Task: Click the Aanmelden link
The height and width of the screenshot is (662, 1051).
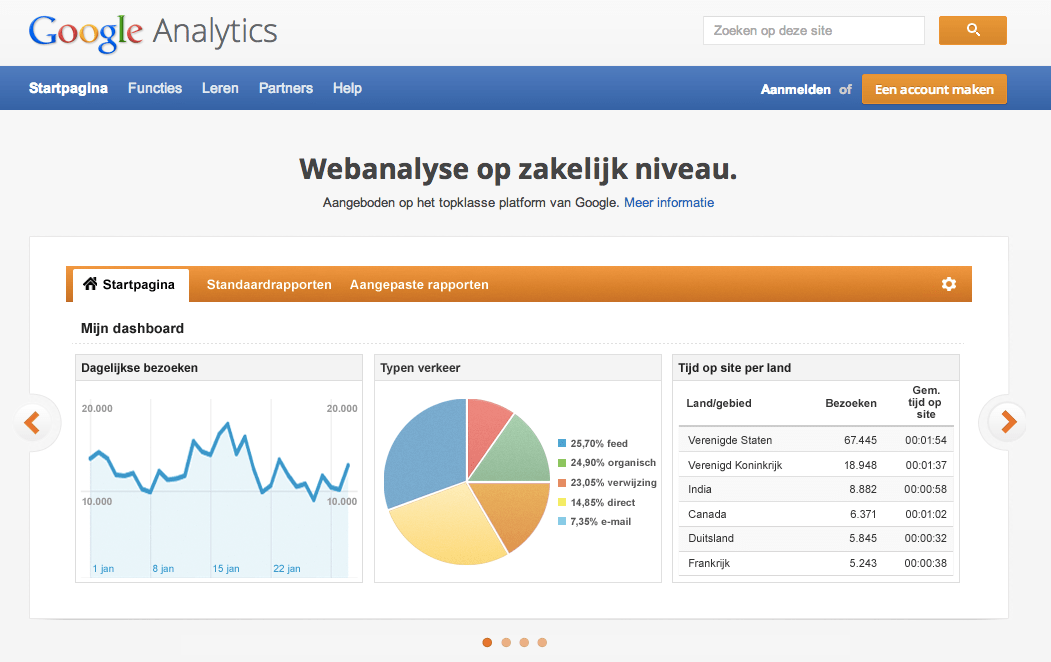Action: coord(796,90)
